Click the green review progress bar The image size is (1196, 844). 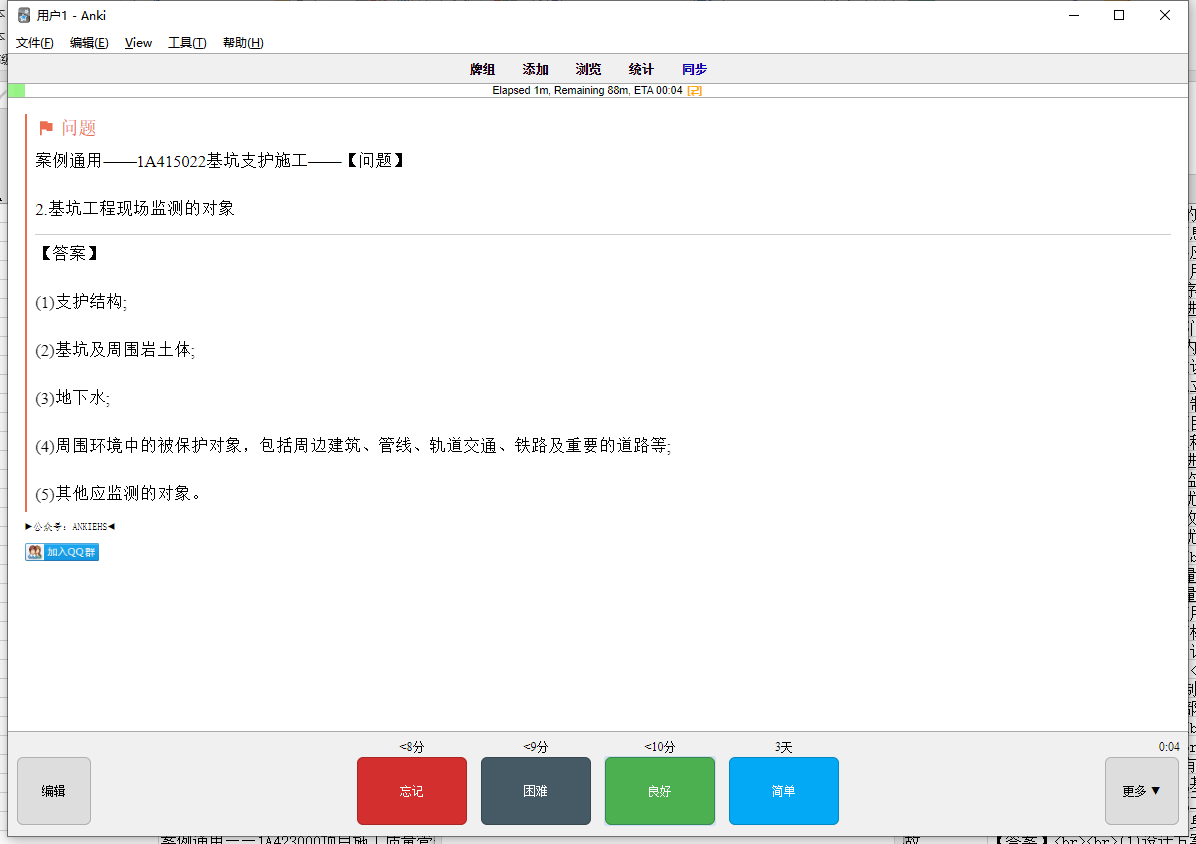point(16,91)
